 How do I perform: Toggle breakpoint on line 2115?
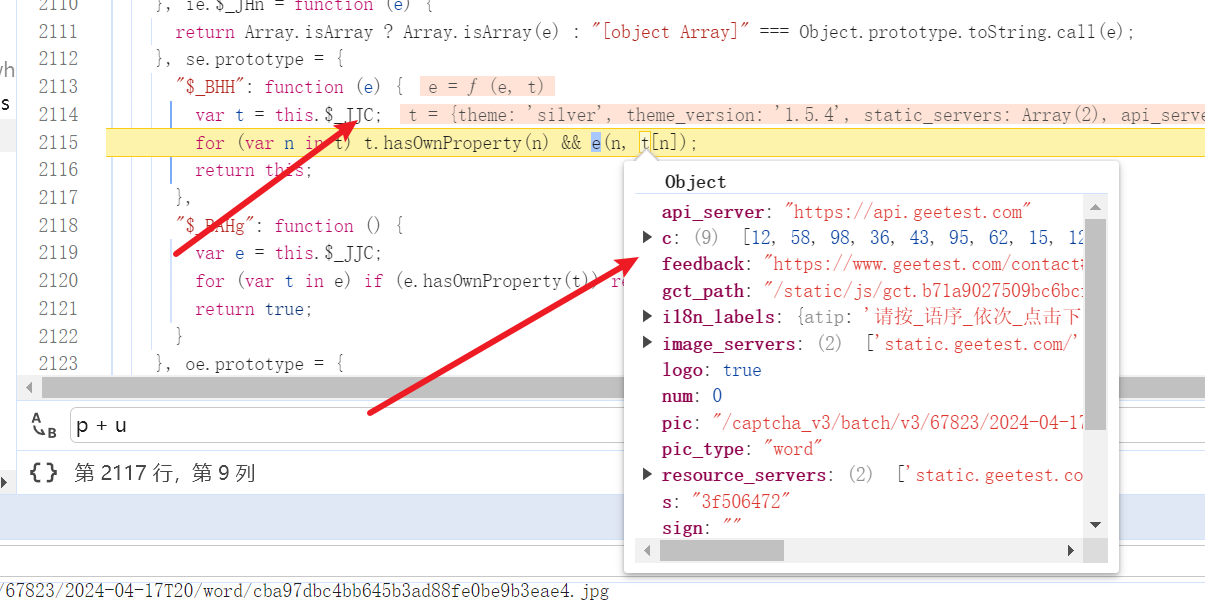tap(58, 143)
